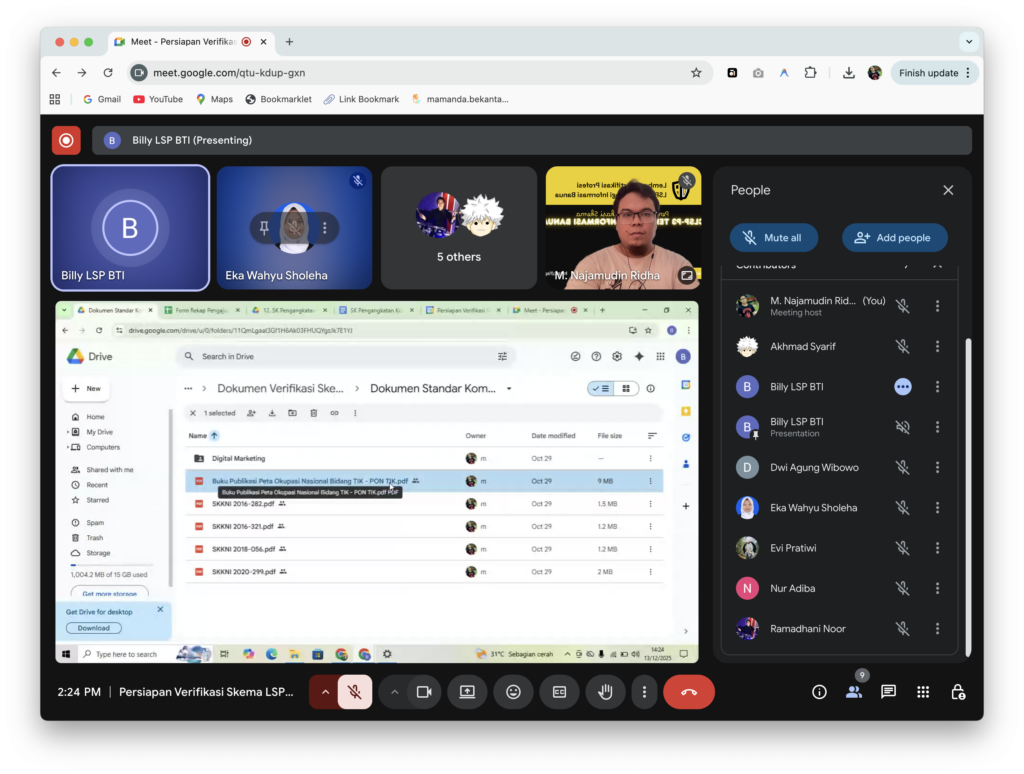
Task: Open the host controls lock icon
Action: click(x=957, y=692)
